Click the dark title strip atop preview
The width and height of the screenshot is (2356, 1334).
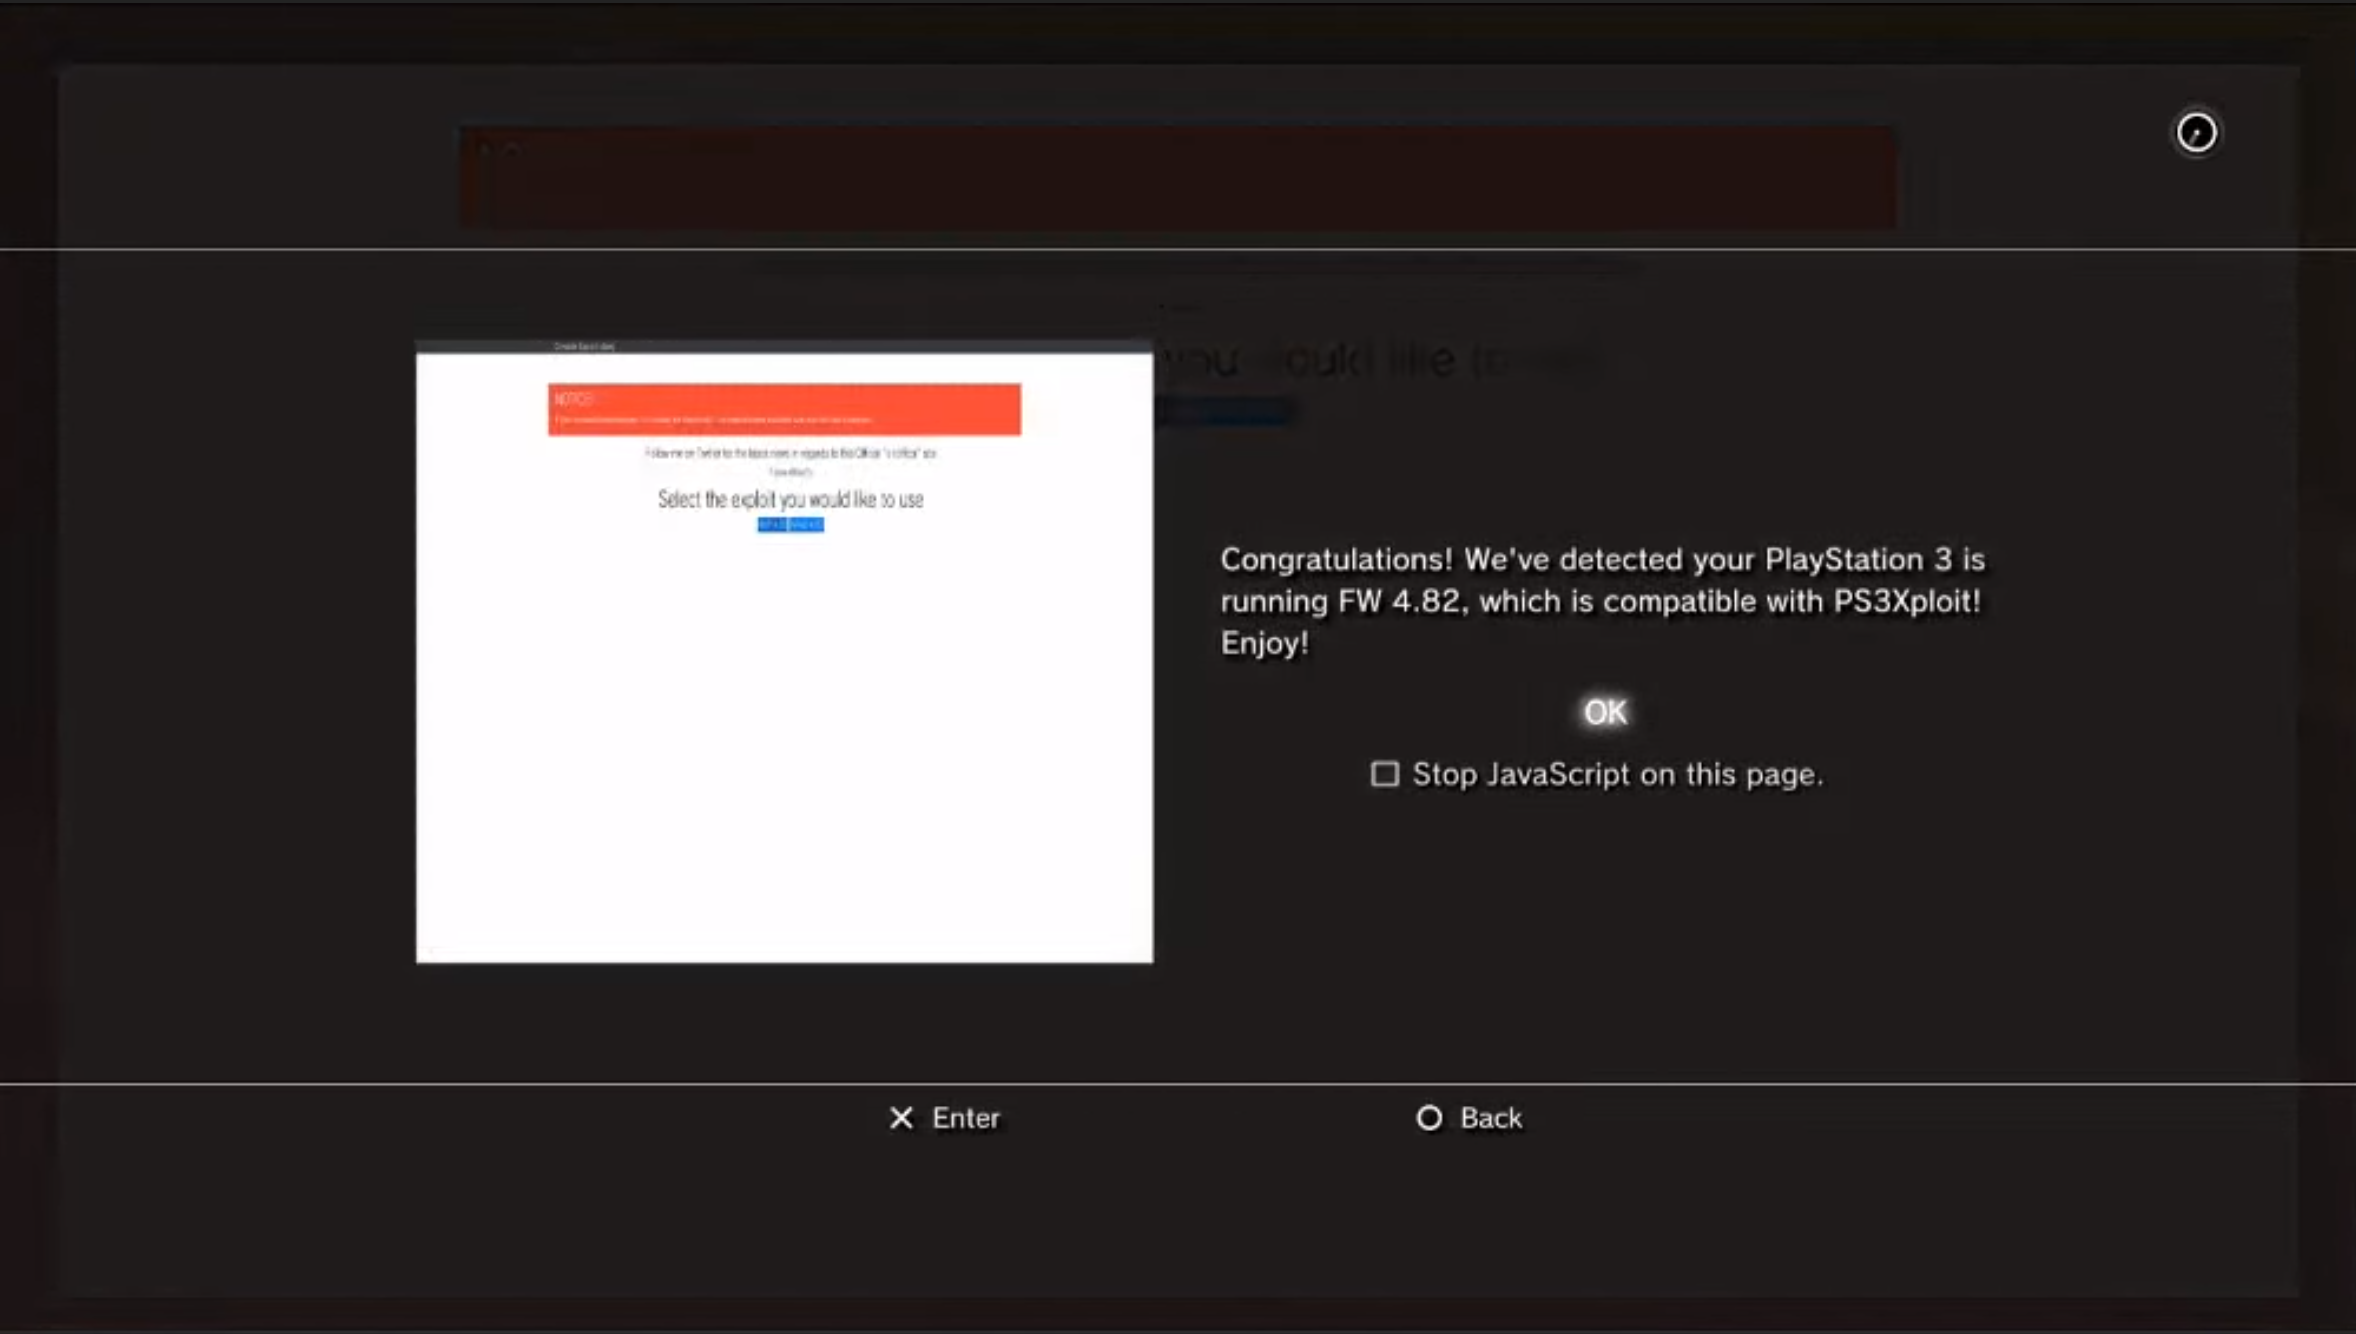(x=784, y=346)
